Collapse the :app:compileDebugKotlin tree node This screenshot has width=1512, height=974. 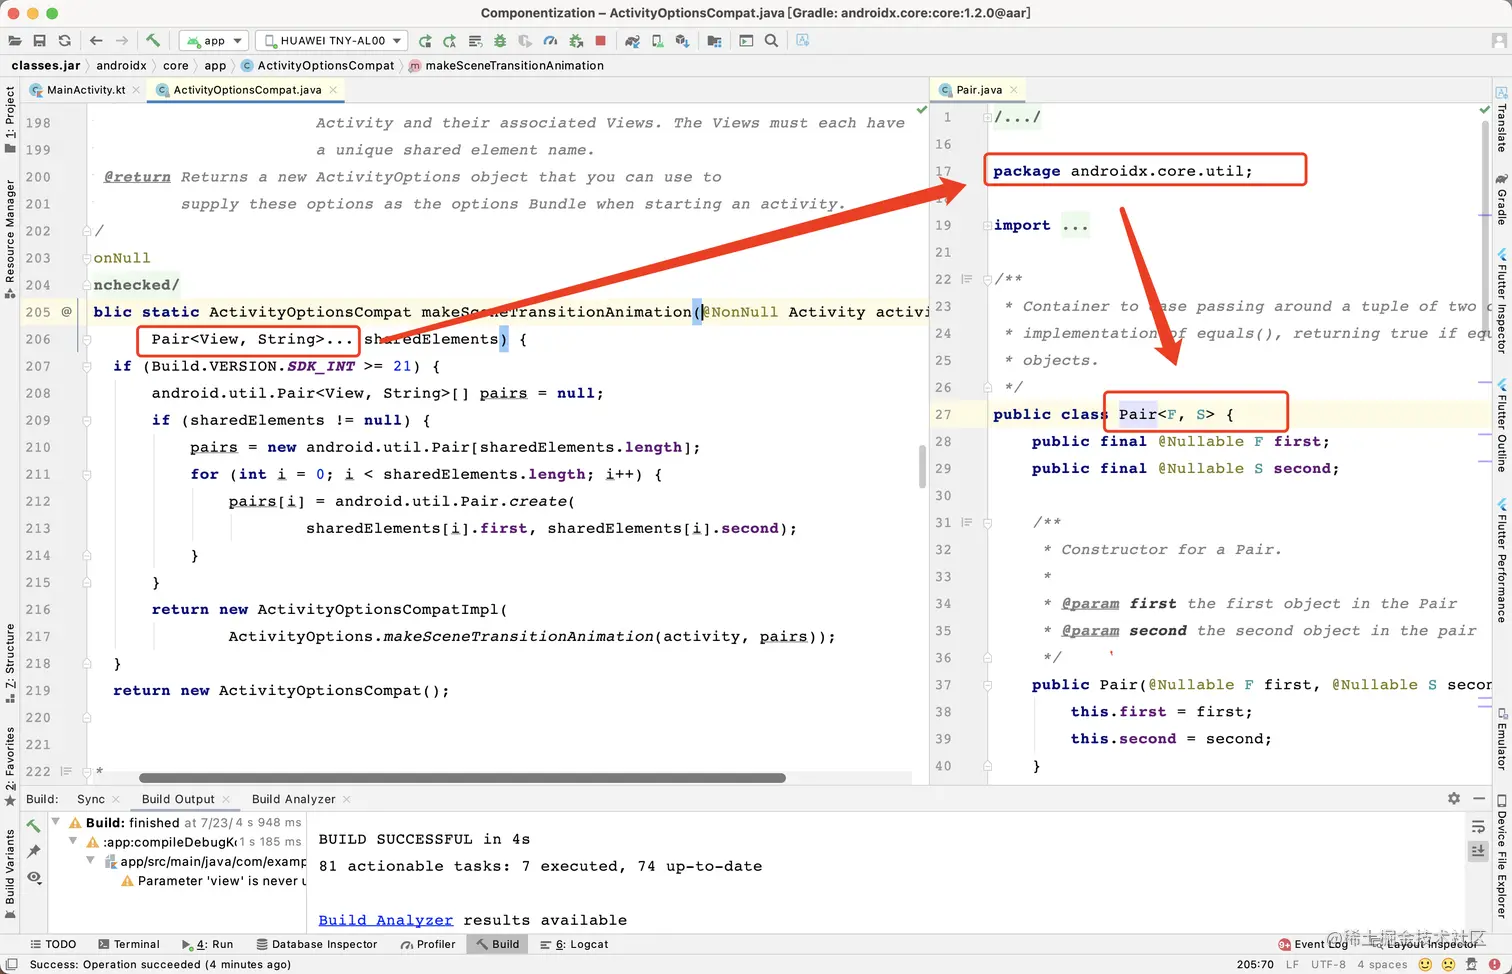[x=73, y=842]
